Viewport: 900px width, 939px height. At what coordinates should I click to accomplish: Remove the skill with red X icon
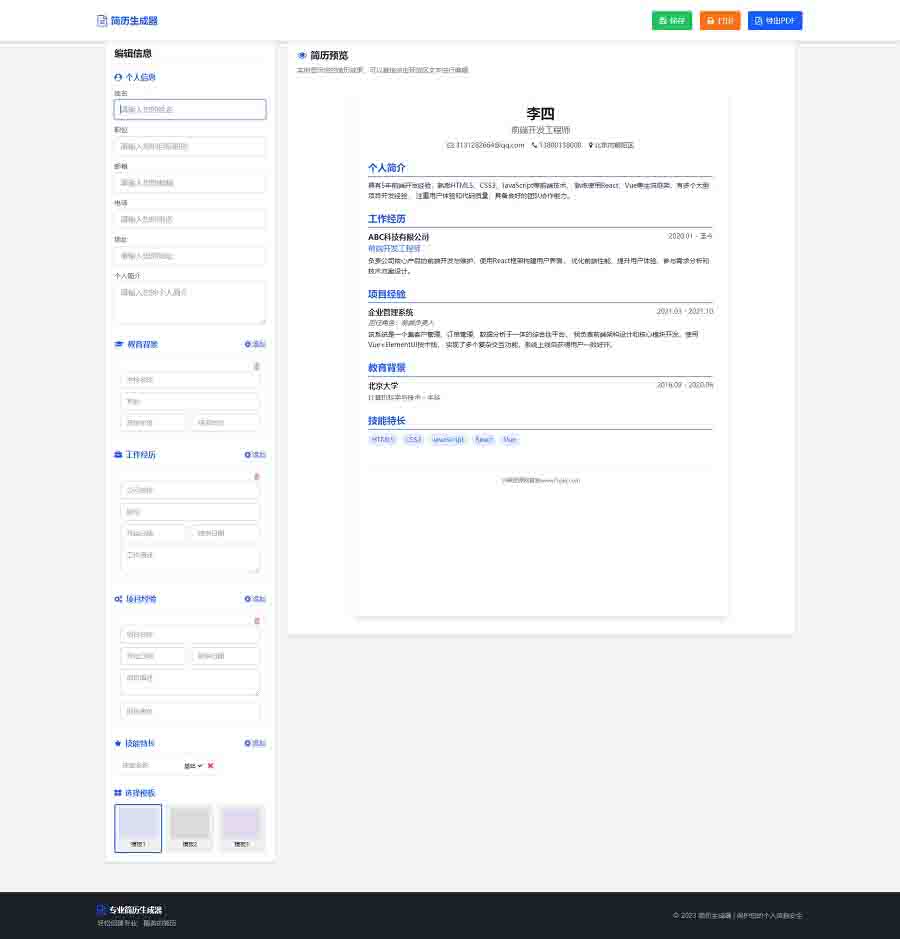(x=211, y=766)
